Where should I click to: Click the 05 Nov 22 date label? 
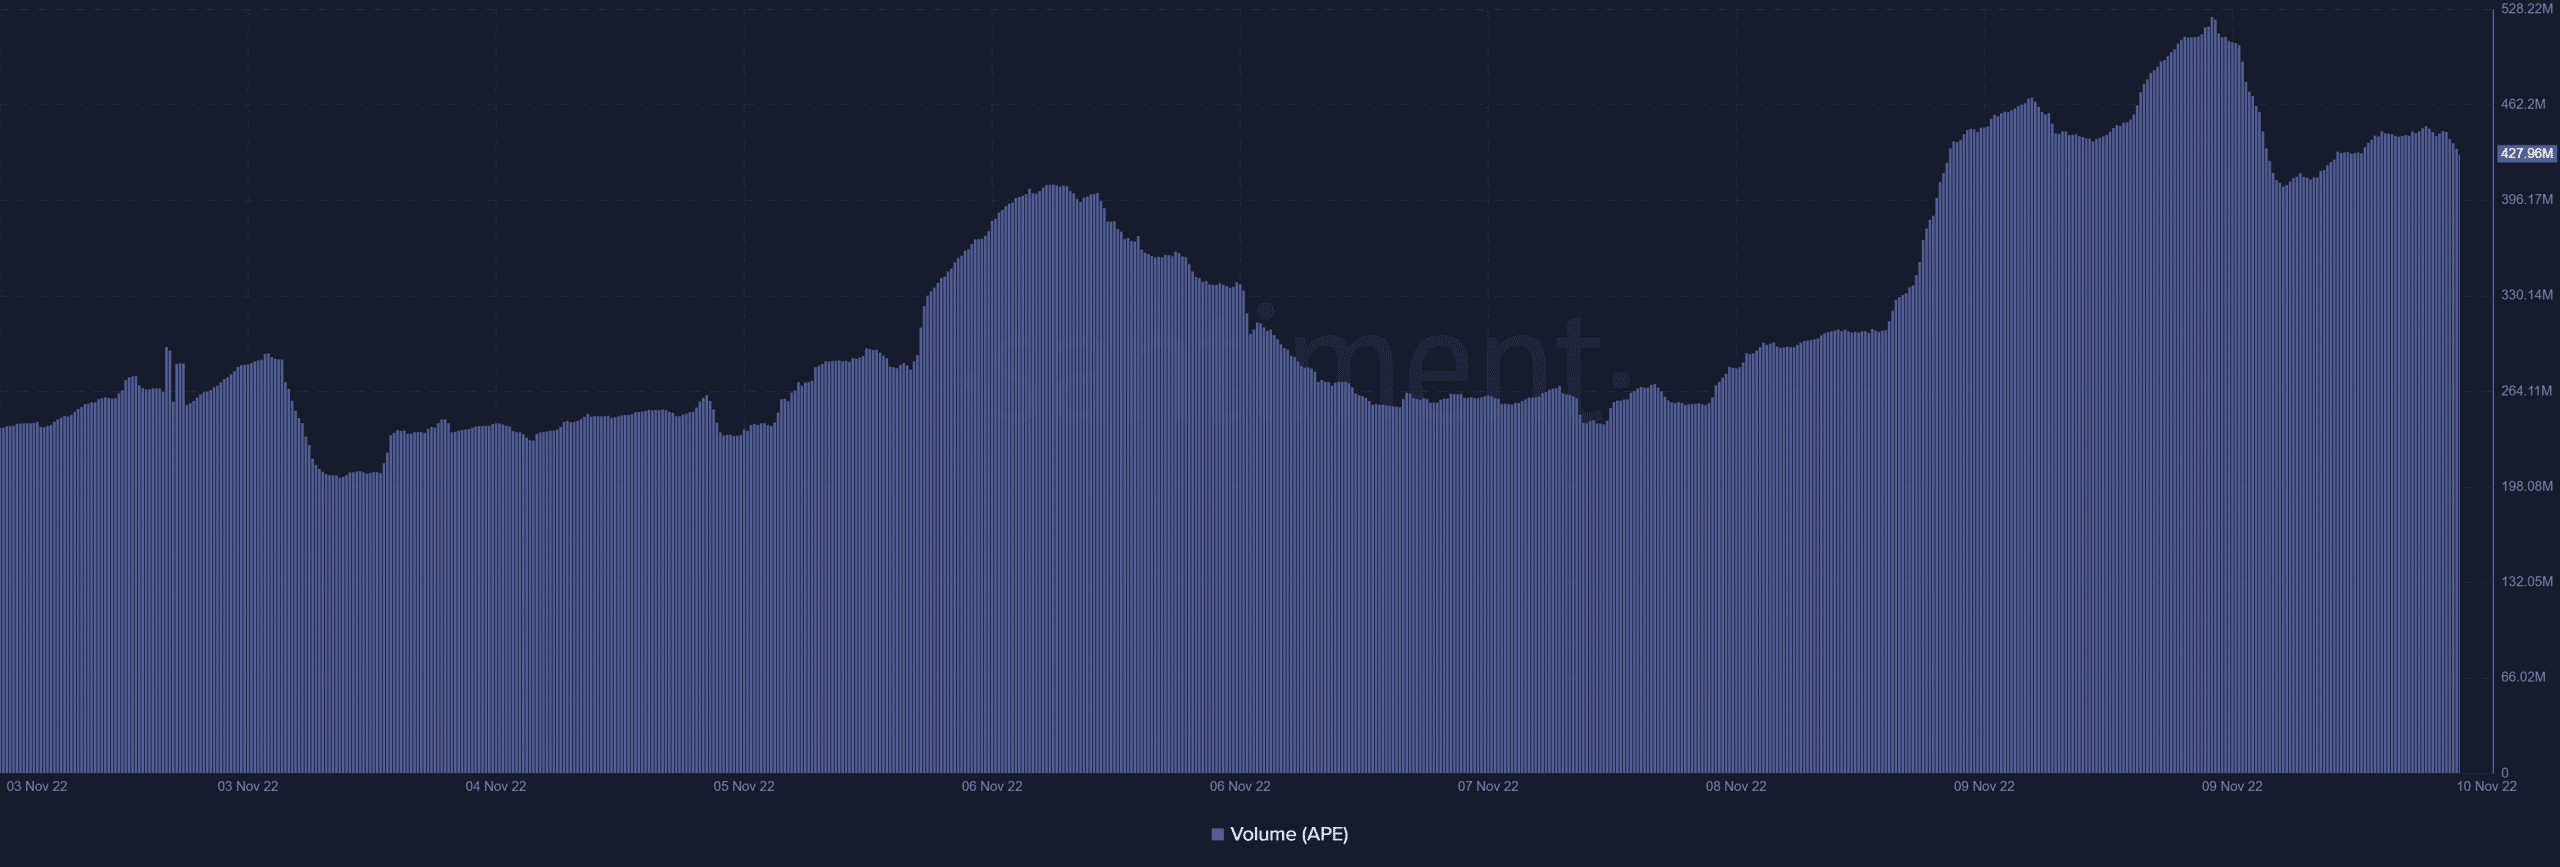[744, 787]
